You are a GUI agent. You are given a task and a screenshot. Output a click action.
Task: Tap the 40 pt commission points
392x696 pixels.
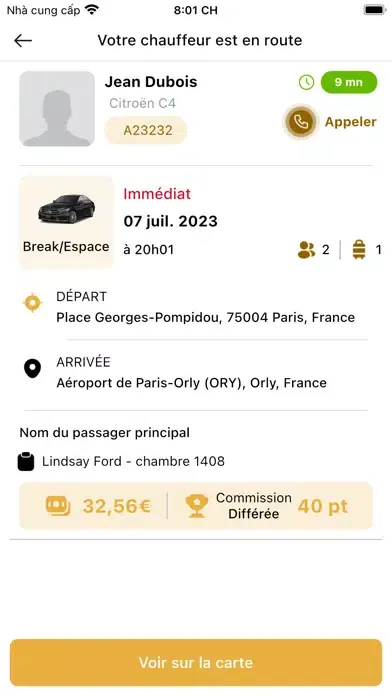[x=323, y=506]
